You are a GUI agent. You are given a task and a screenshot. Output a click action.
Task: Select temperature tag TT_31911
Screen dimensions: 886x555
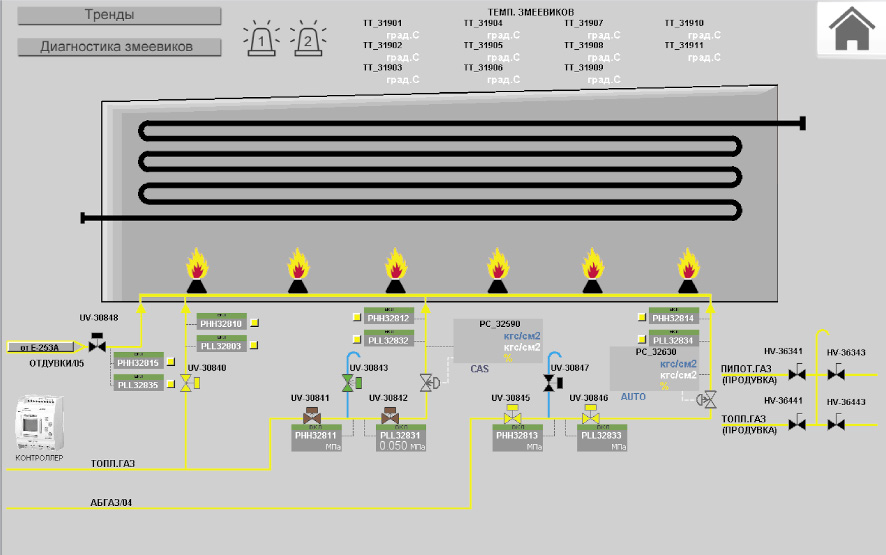[x=684, y=45]
